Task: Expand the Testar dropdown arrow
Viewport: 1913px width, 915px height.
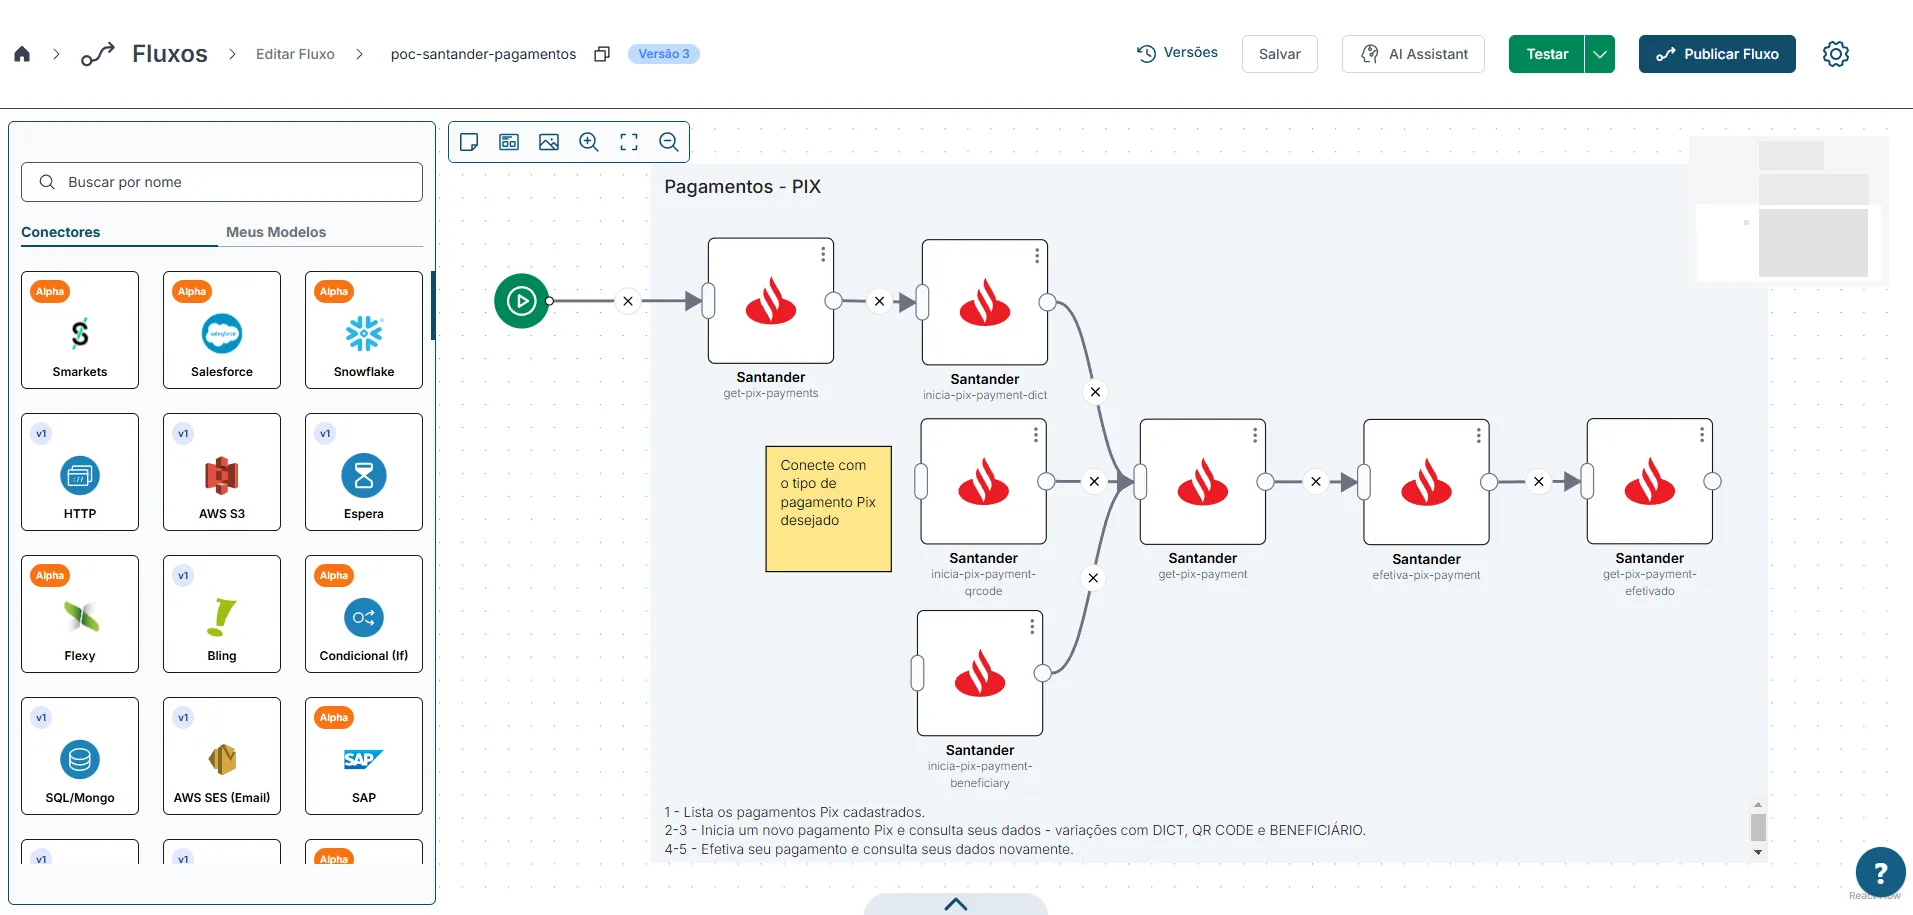Action: point(1600,54)
